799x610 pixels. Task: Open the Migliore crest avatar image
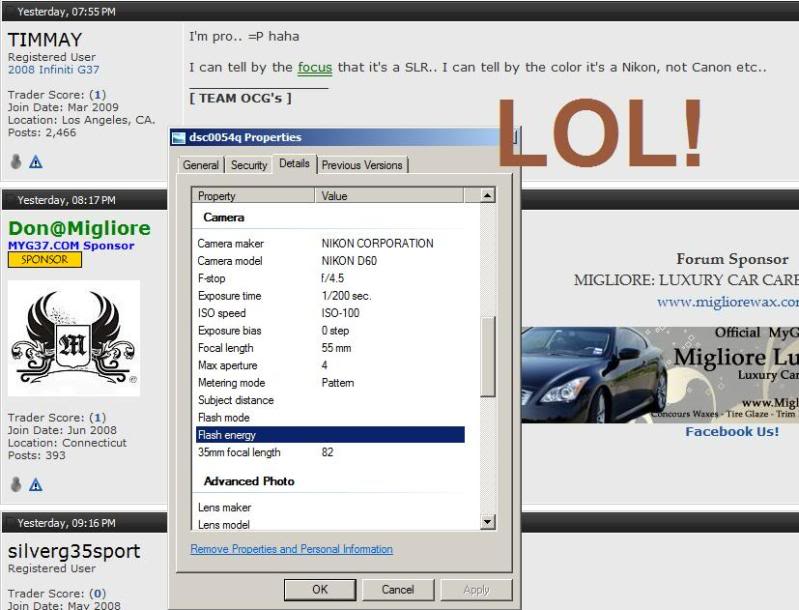pyautogui.click(x=74, y=338)
